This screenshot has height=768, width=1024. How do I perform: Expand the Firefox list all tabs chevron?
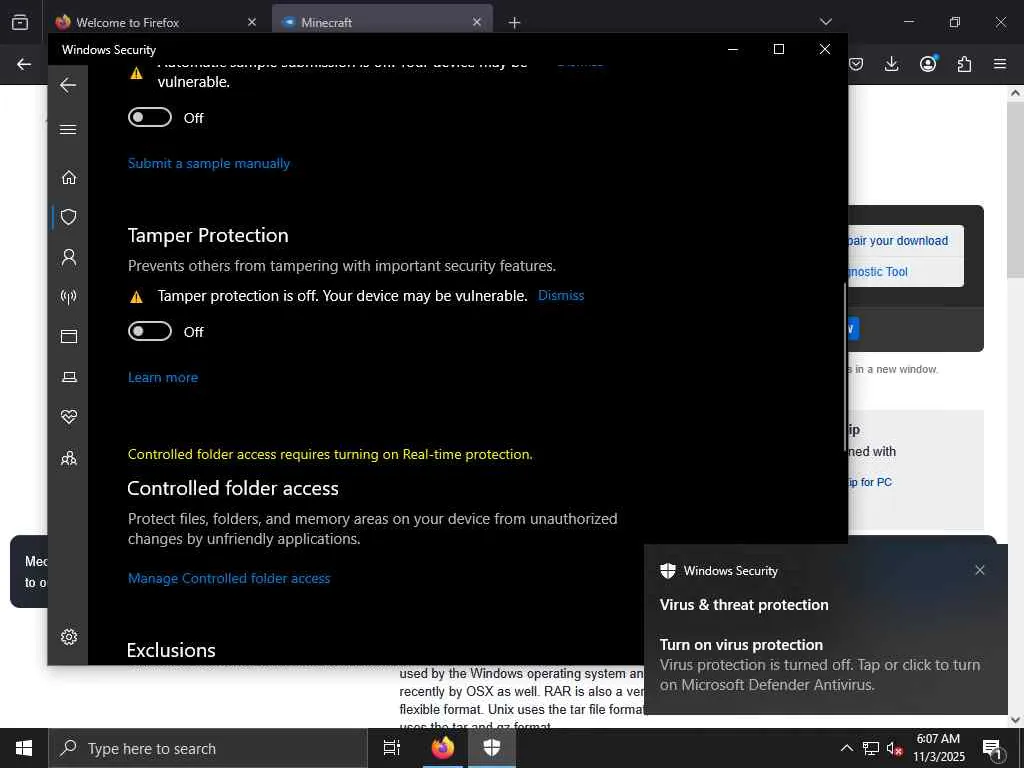click(825, 22)
